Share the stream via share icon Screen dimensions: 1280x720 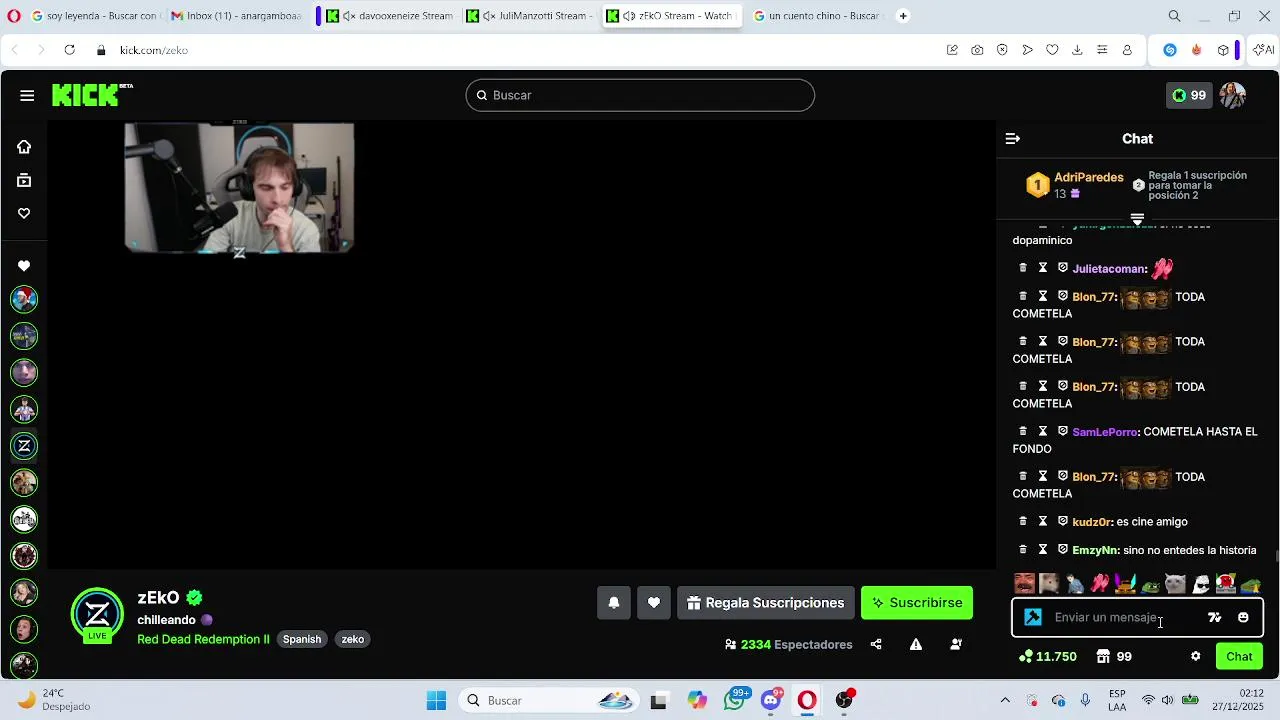coord(876,645)
